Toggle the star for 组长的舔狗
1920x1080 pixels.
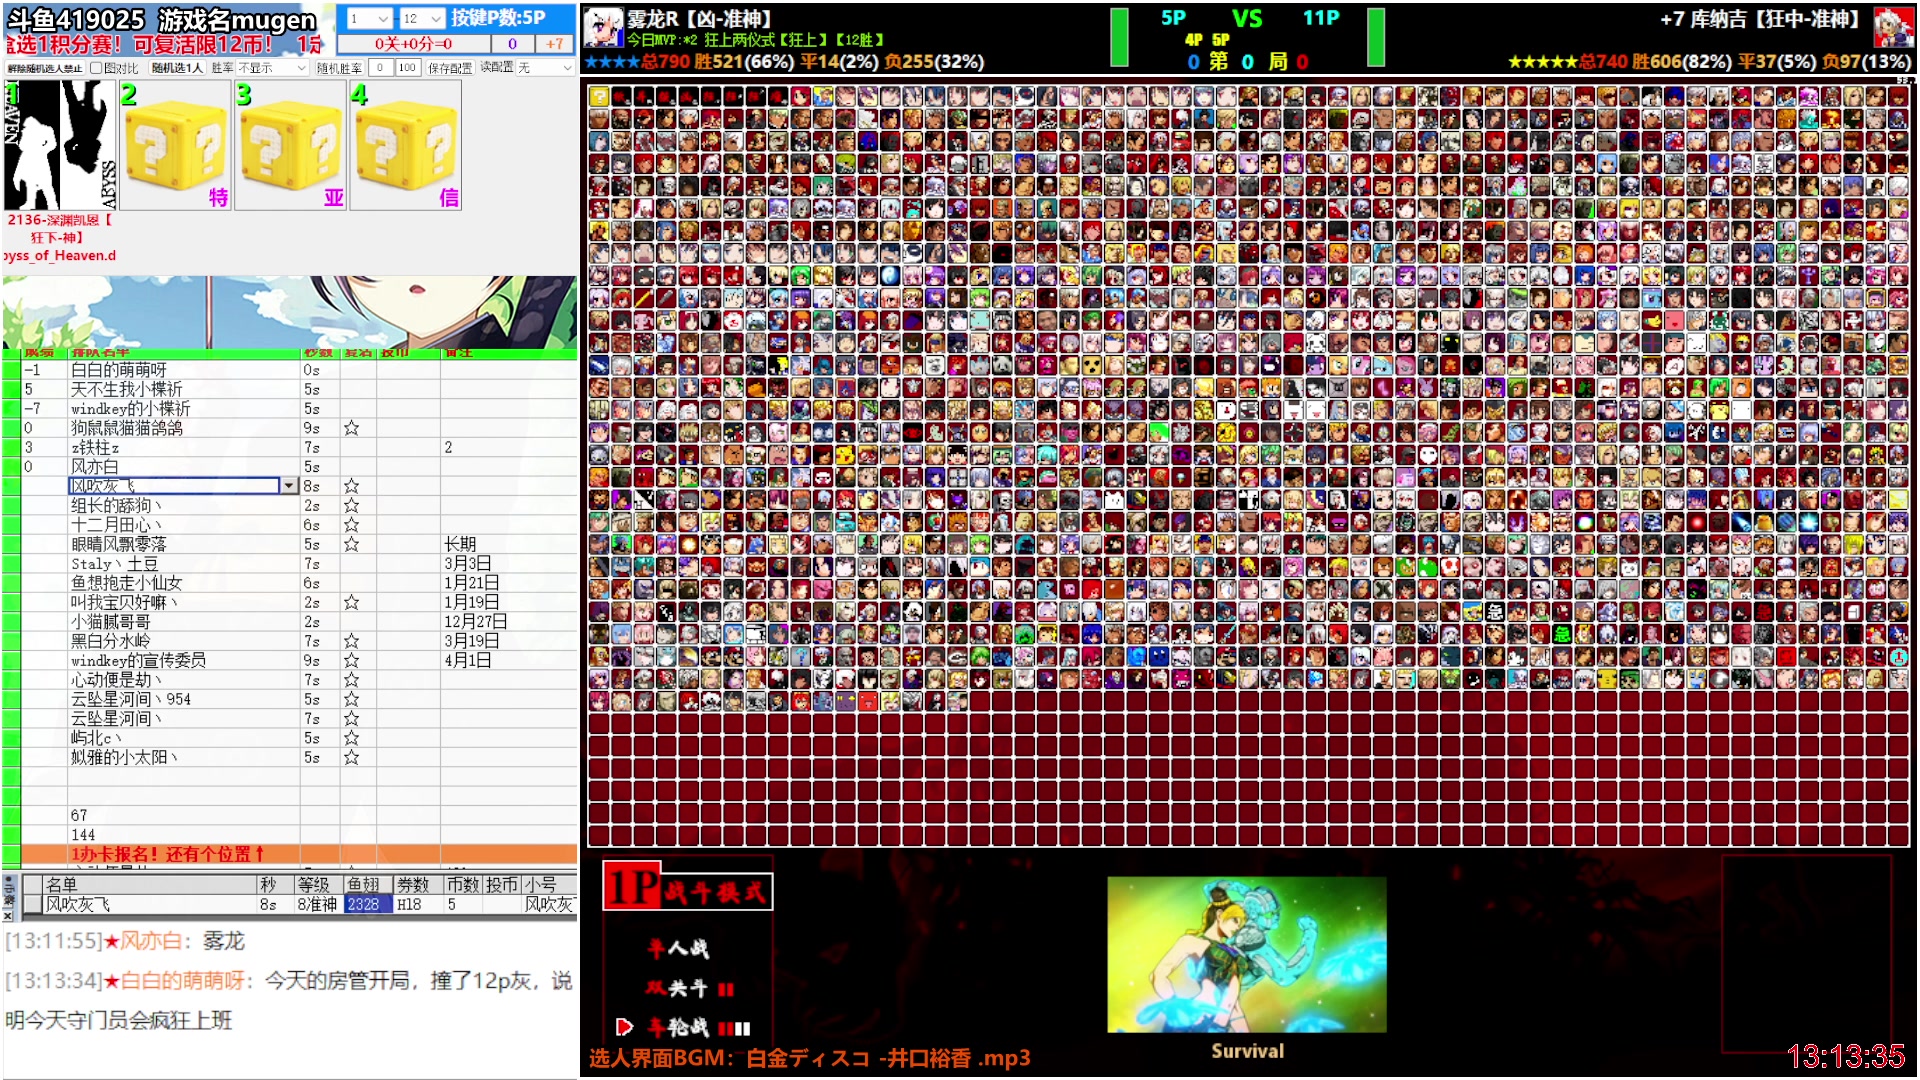[352, 506]
